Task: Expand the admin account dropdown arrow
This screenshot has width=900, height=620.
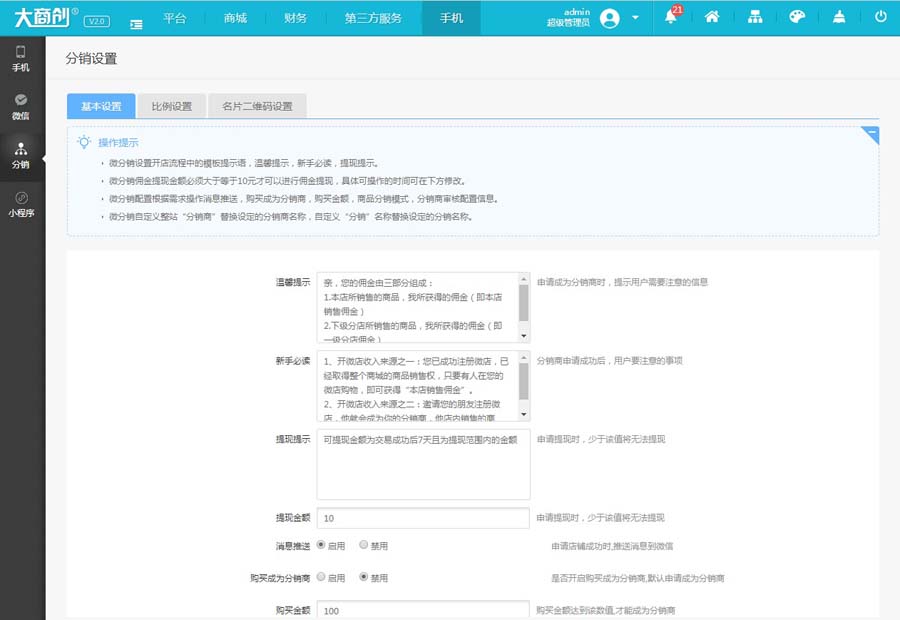Action: point(636,19)
